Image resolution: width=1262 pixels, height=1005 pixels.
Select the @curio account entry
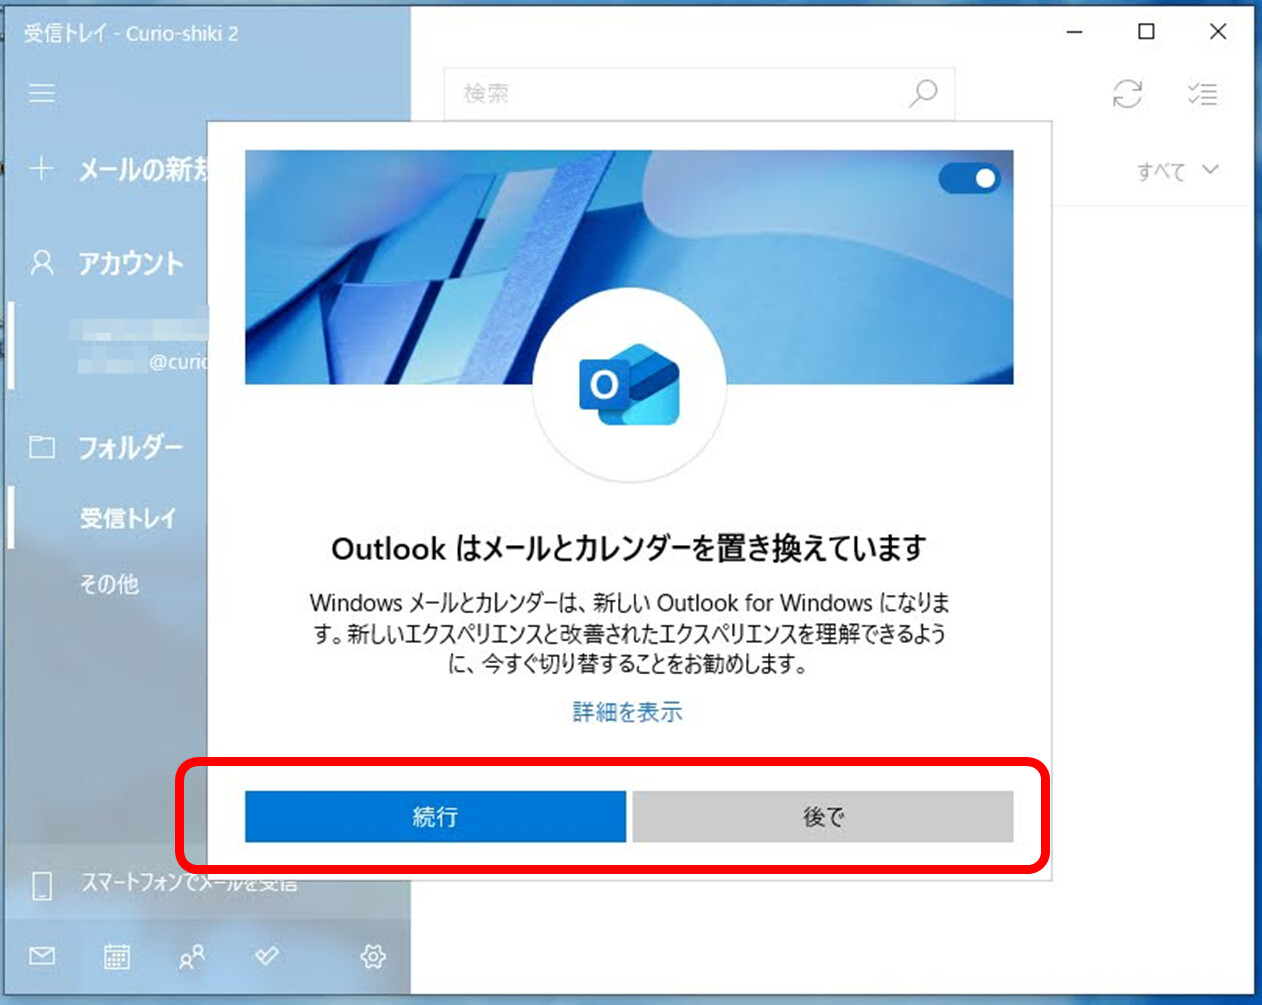click(x=110, y=346)
